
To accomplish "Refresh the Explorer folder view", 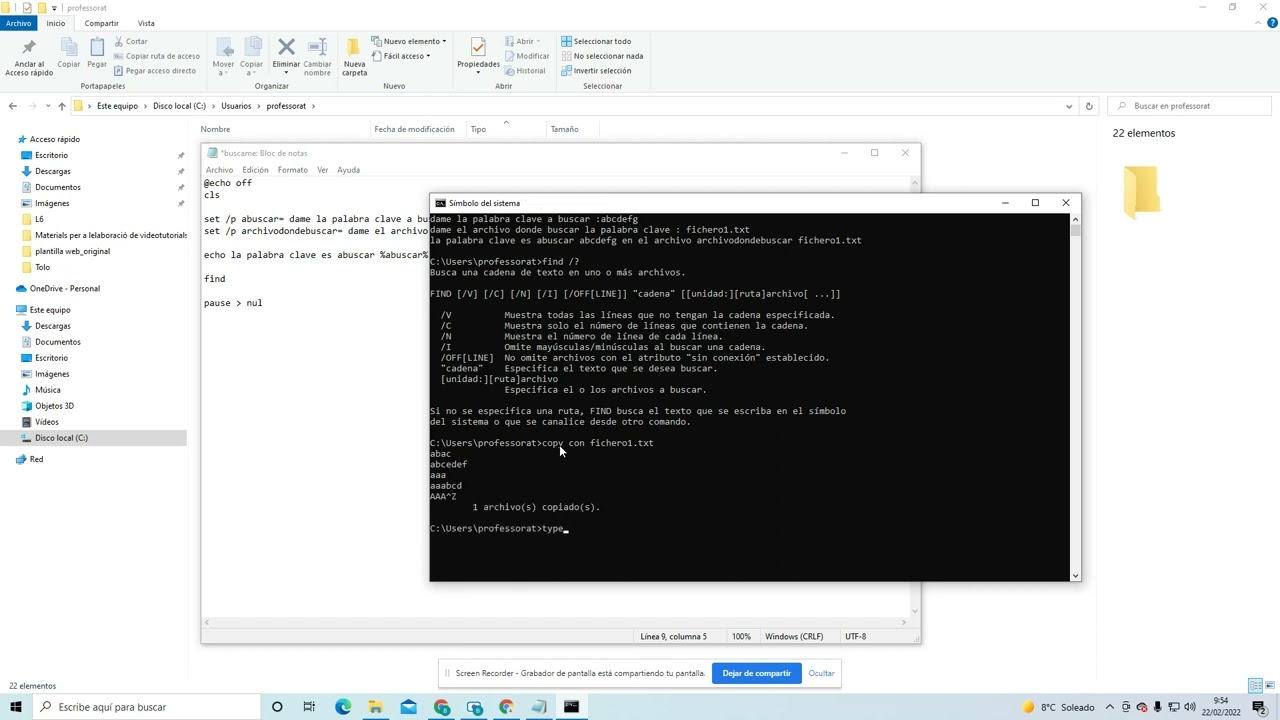I will click(x=1089, y=106).
